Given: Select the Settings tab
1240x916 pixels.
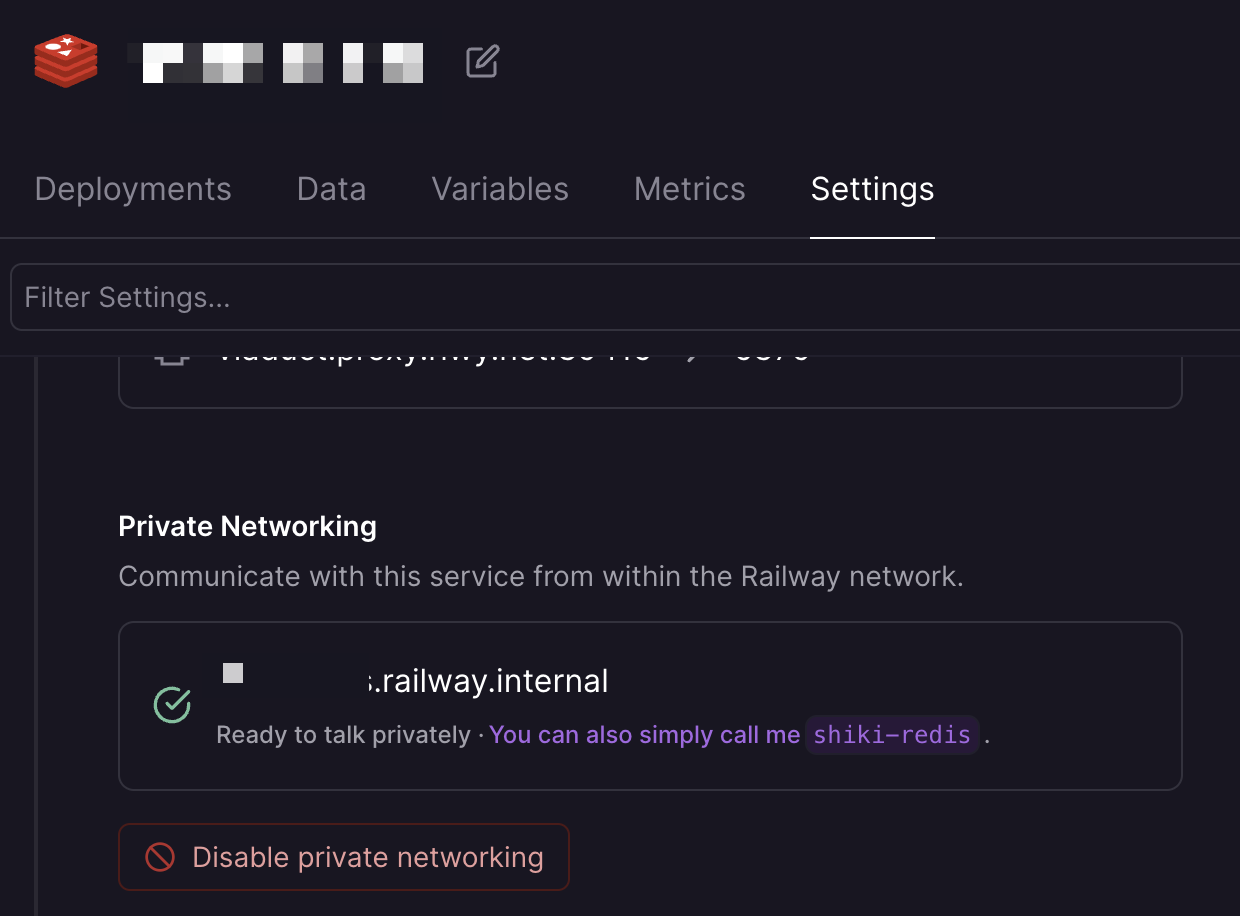Looking at the screenshot, I should 871,189.
